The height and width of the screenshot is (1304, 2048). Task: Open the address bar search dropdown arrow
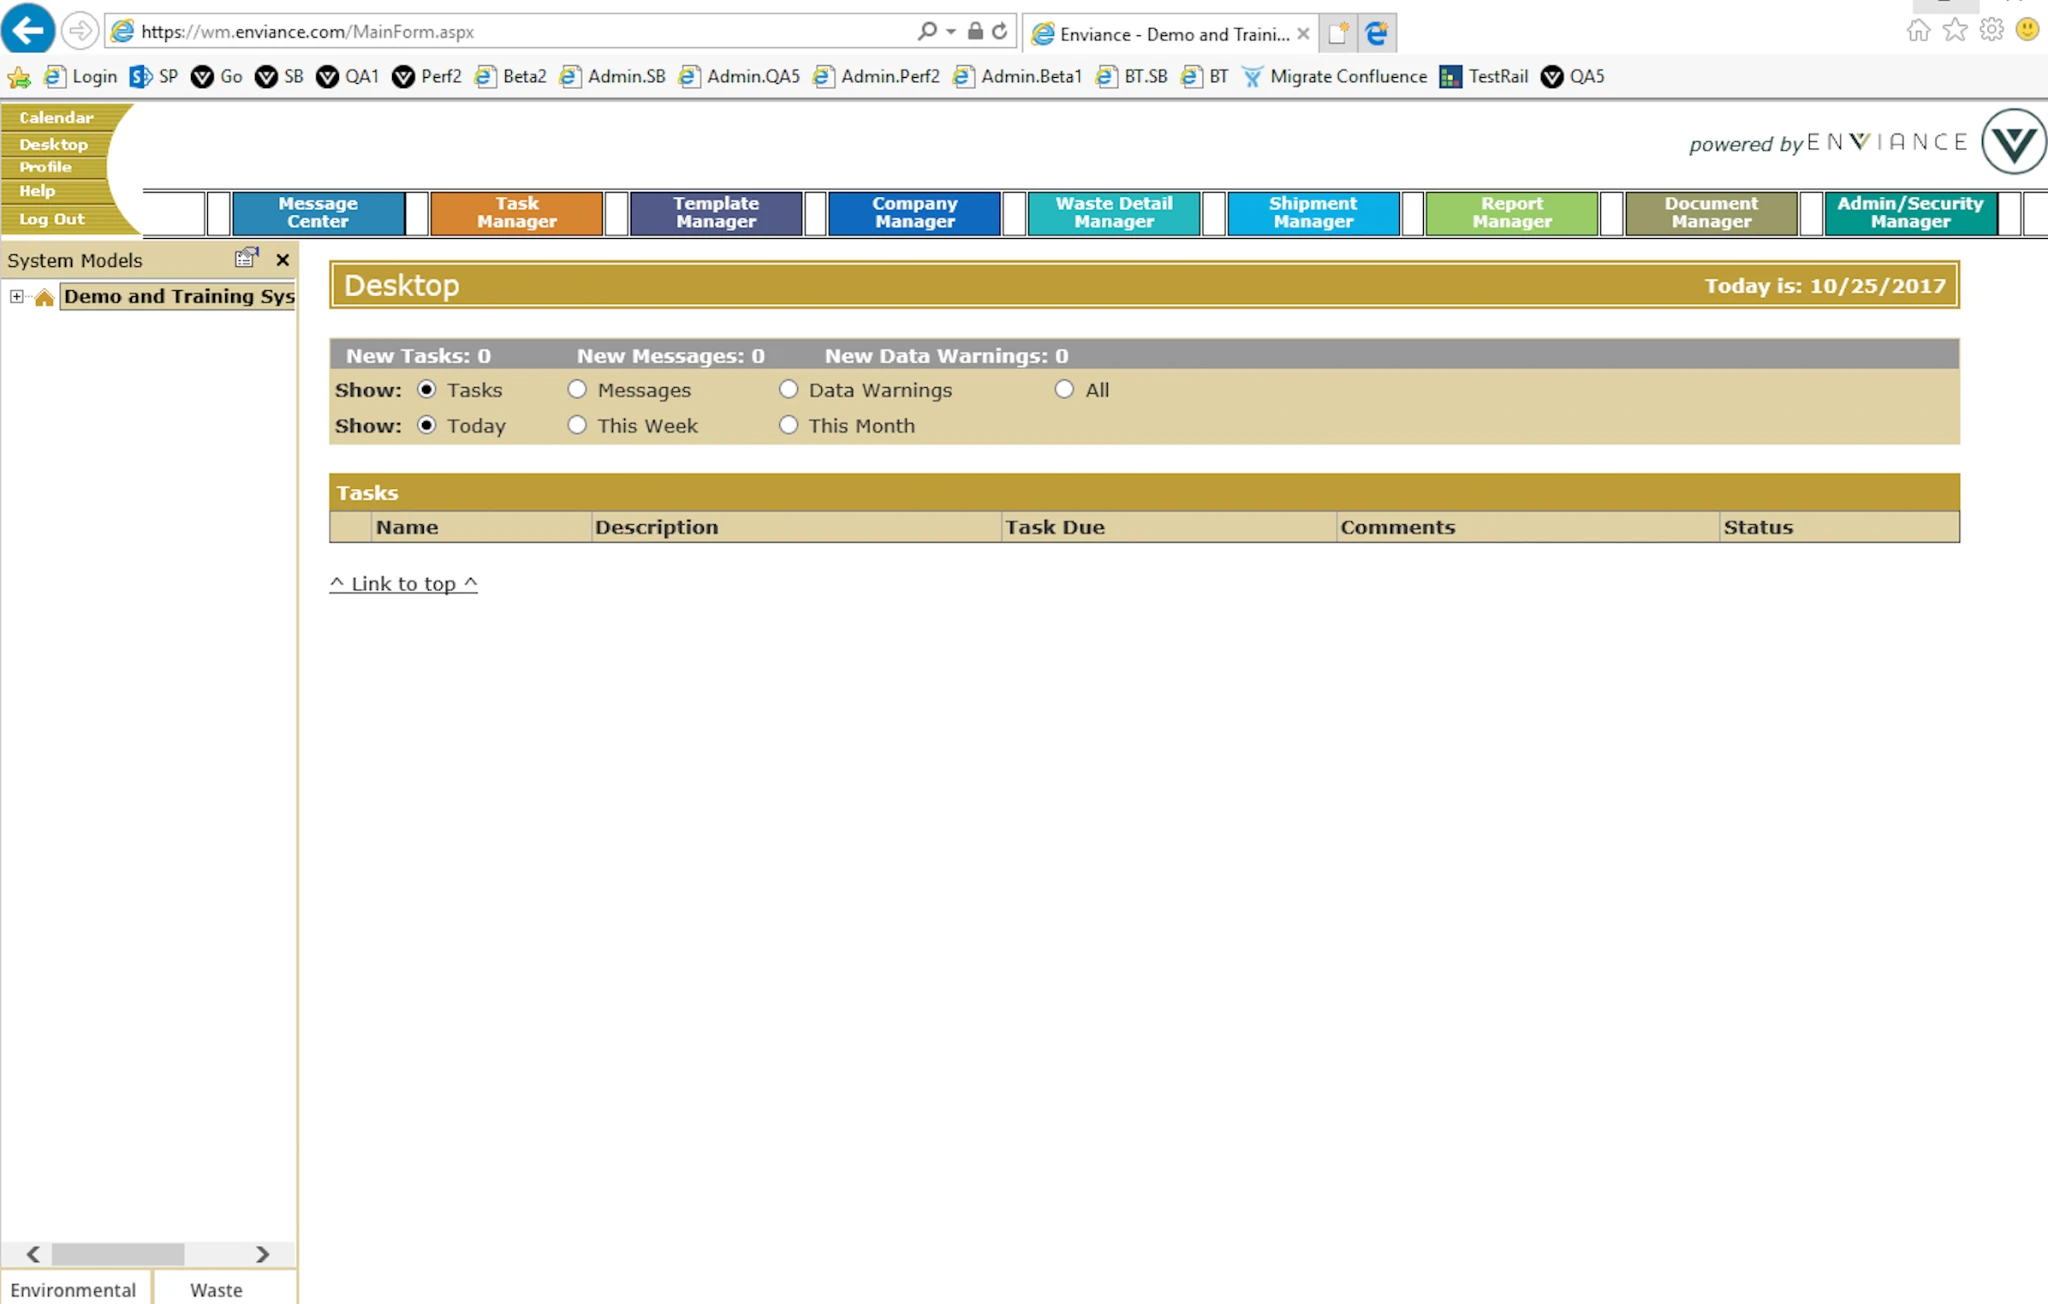tap(951, 31)
